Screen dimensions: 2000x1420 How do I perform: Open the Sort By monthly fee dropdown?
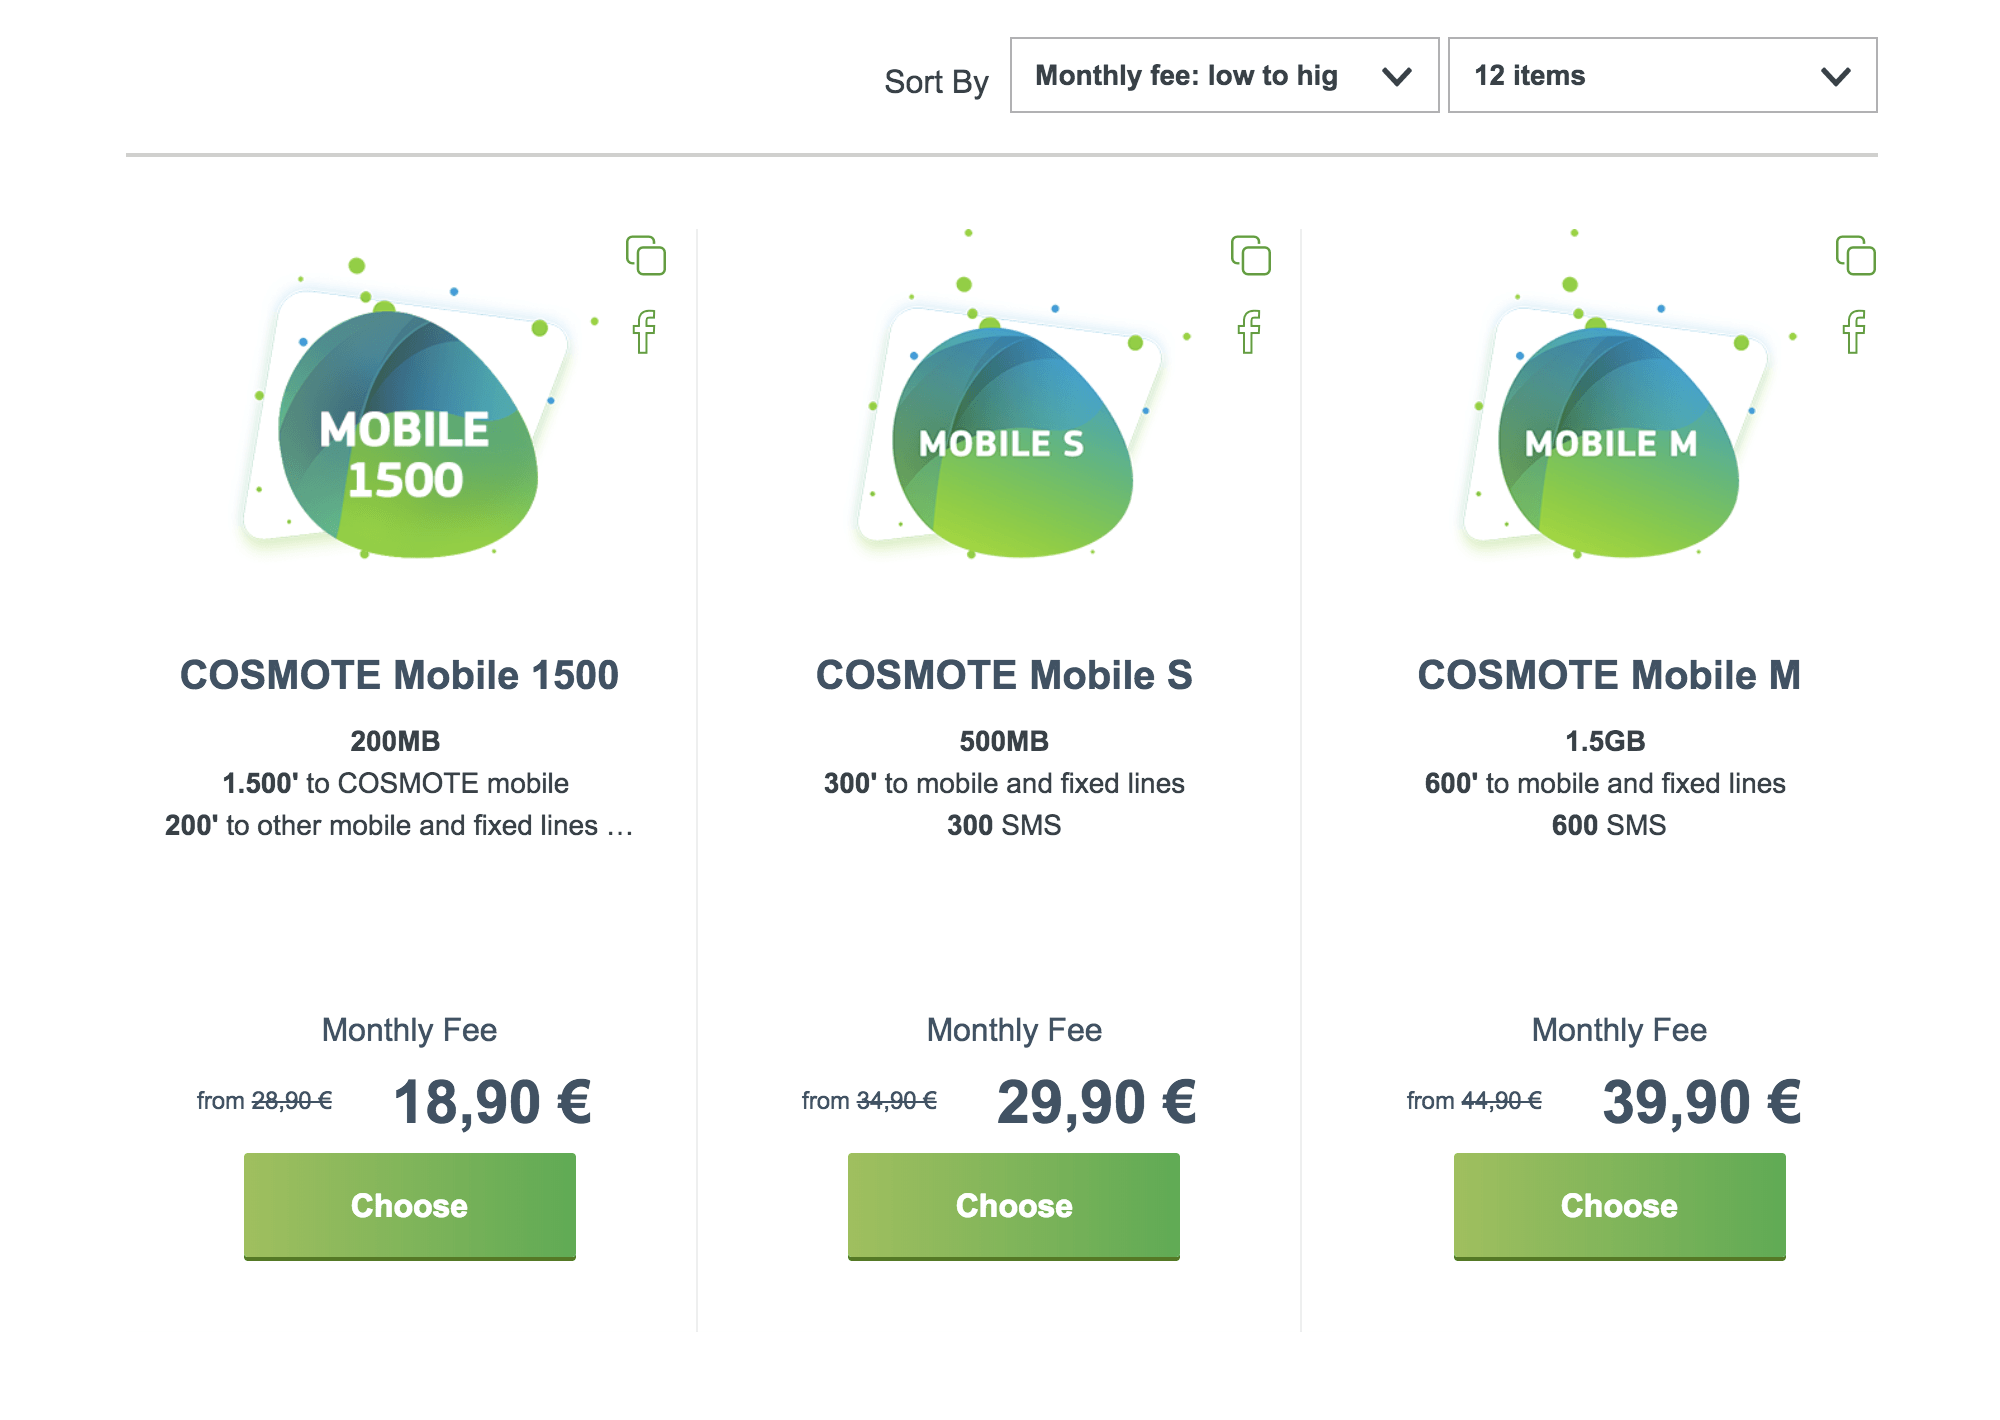pyautogui.click(x=1224, y=75)
